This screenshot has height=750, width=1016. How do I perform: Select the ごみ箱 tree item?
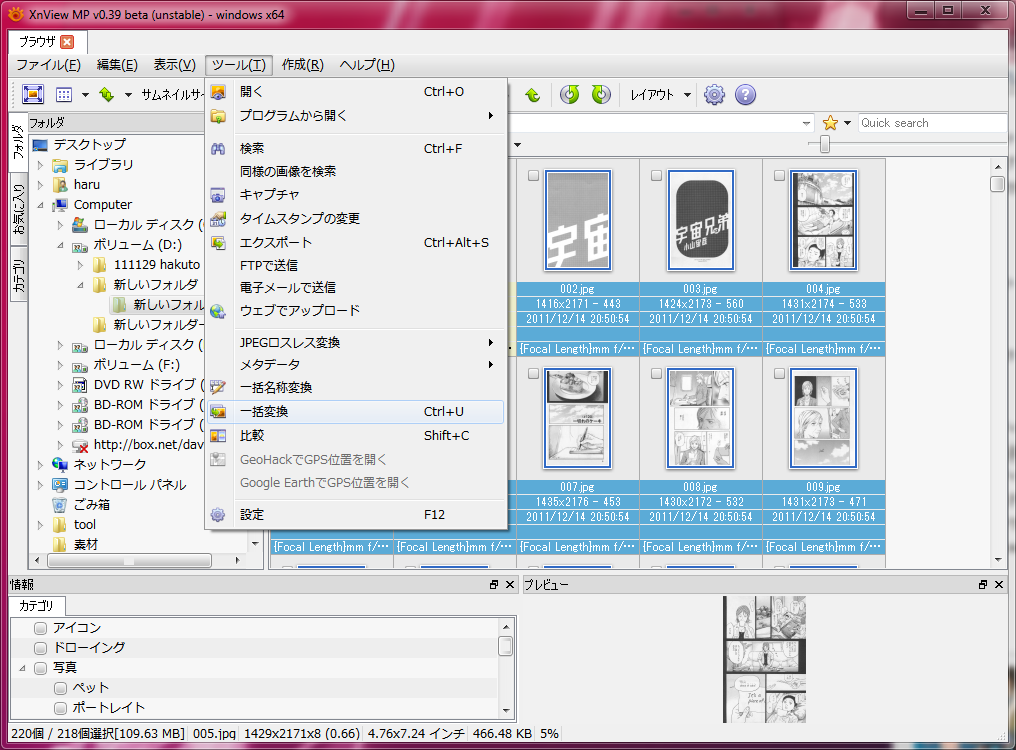pos(91,504)
